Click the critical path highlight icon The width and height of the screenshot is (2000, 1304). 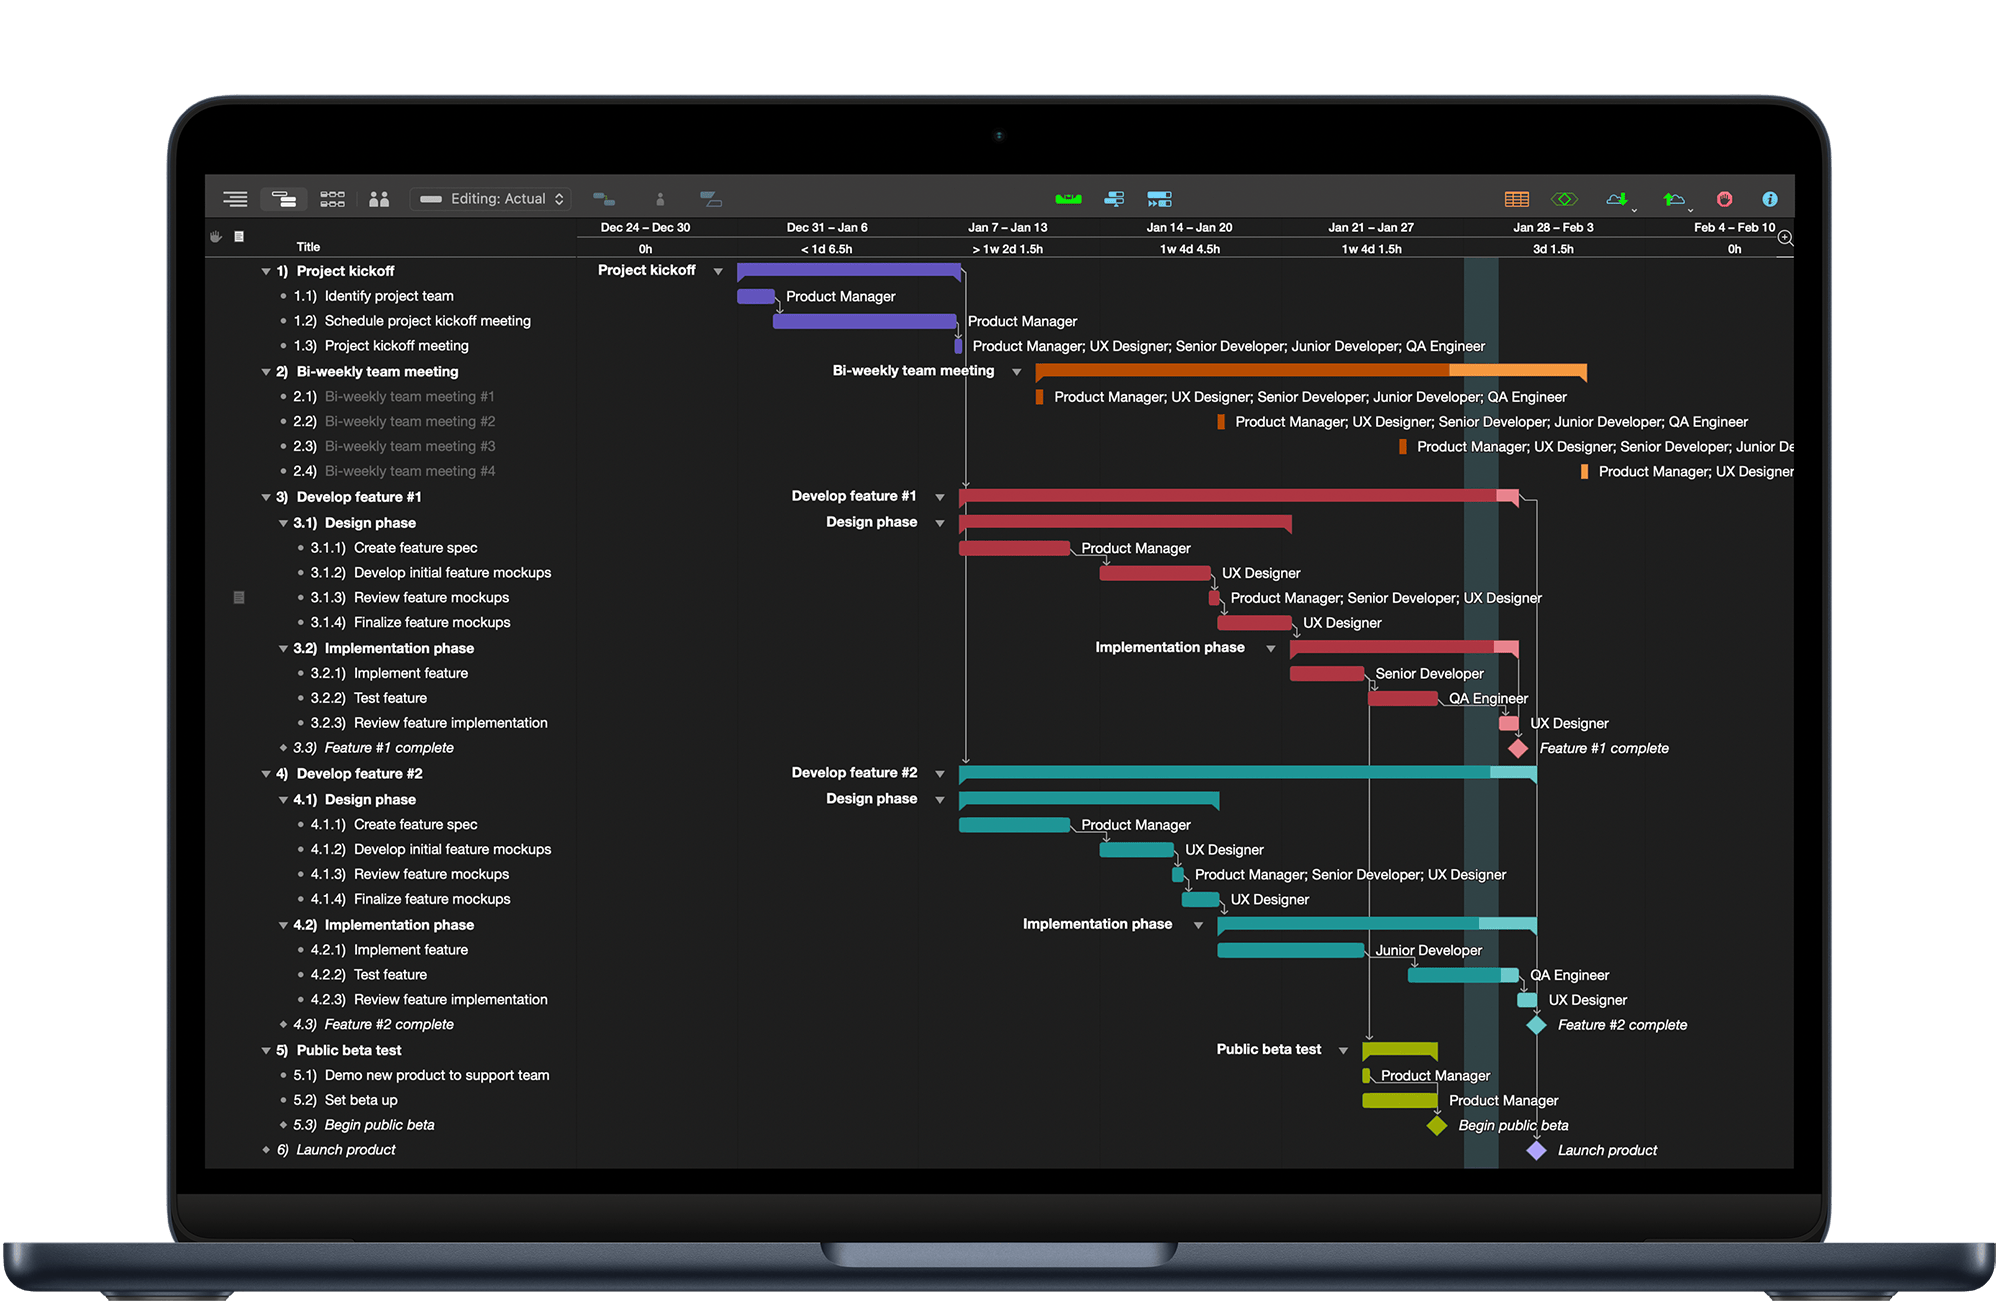pyautogui.click(x=1566, y=198)
